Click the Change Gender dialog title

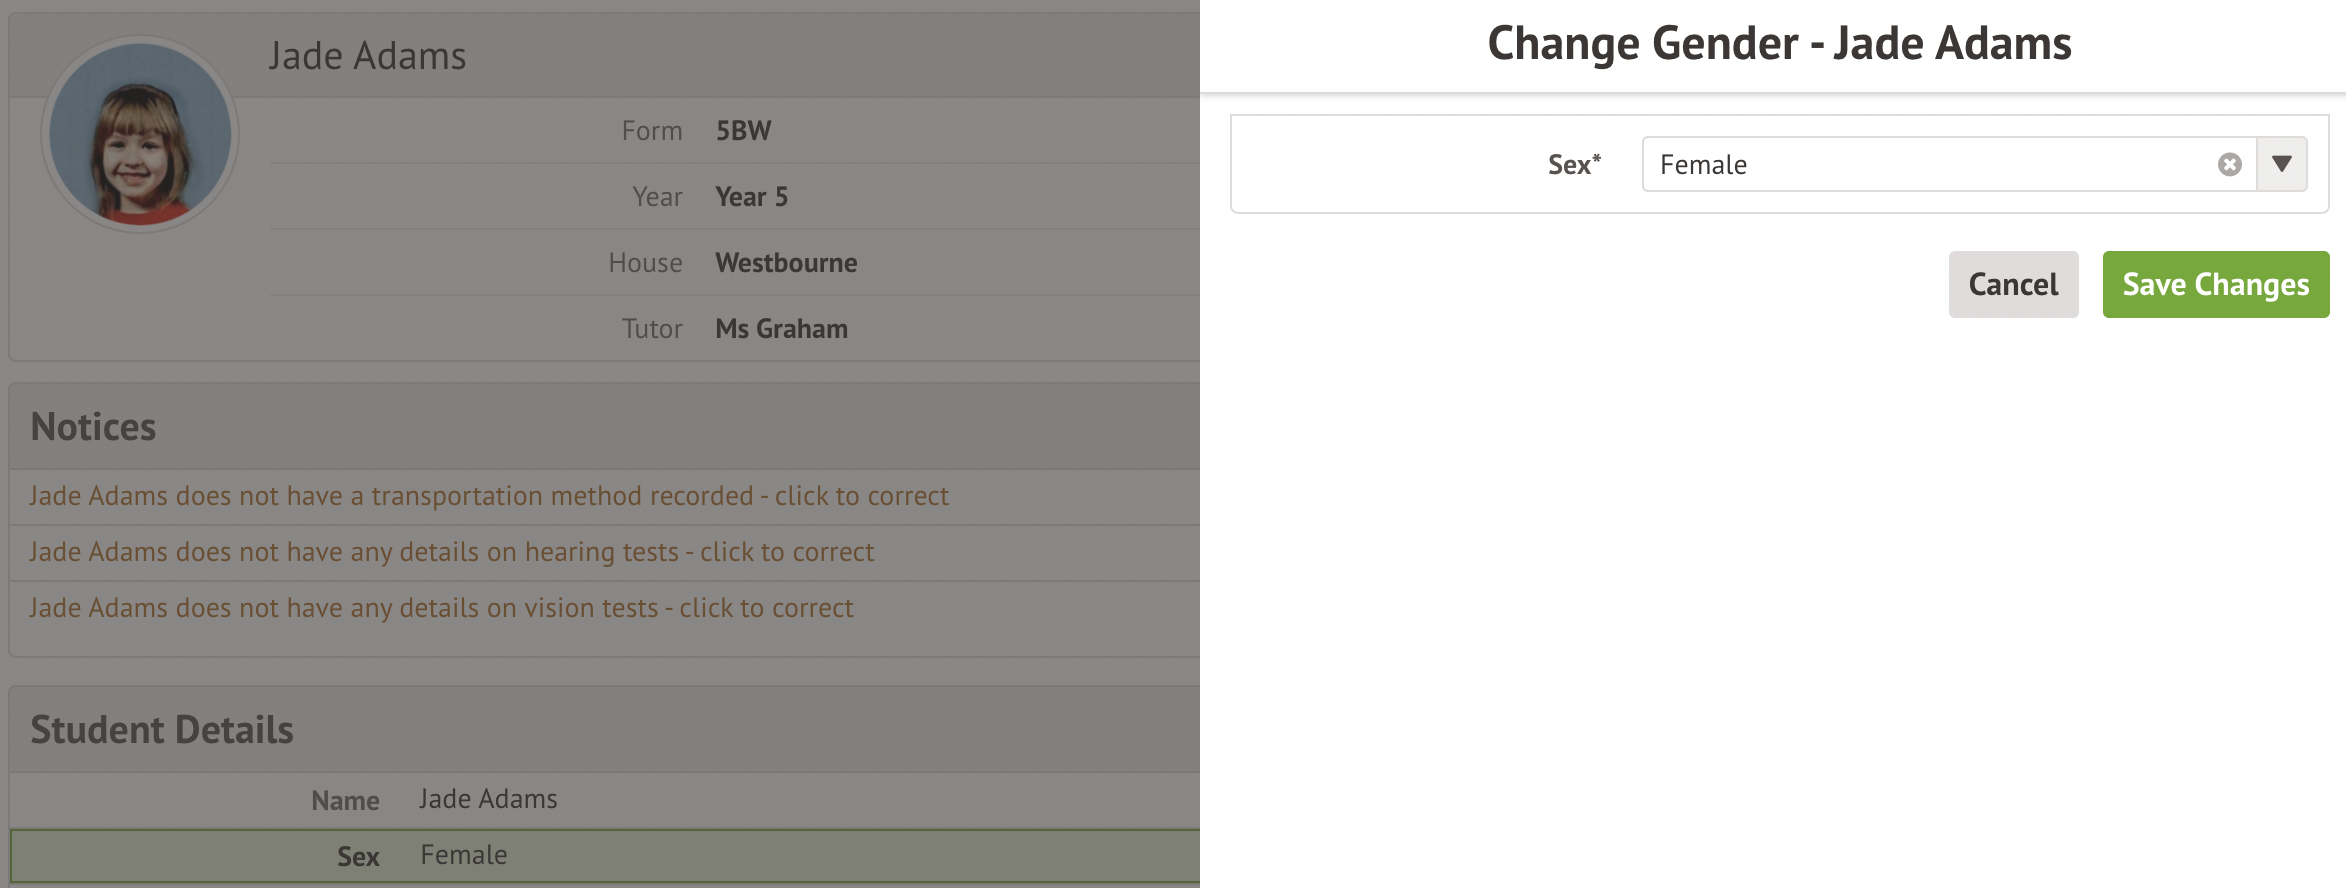coord(1779,44)
